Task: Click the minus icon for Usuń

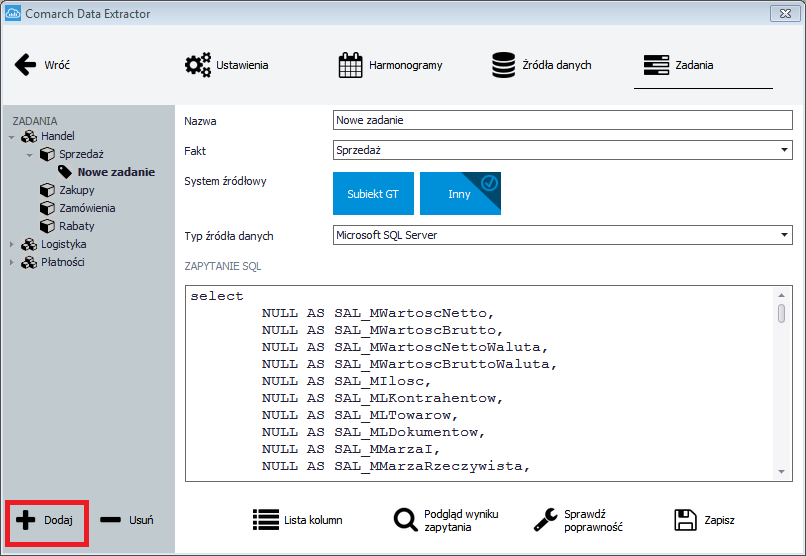Action: pos(111,520)
